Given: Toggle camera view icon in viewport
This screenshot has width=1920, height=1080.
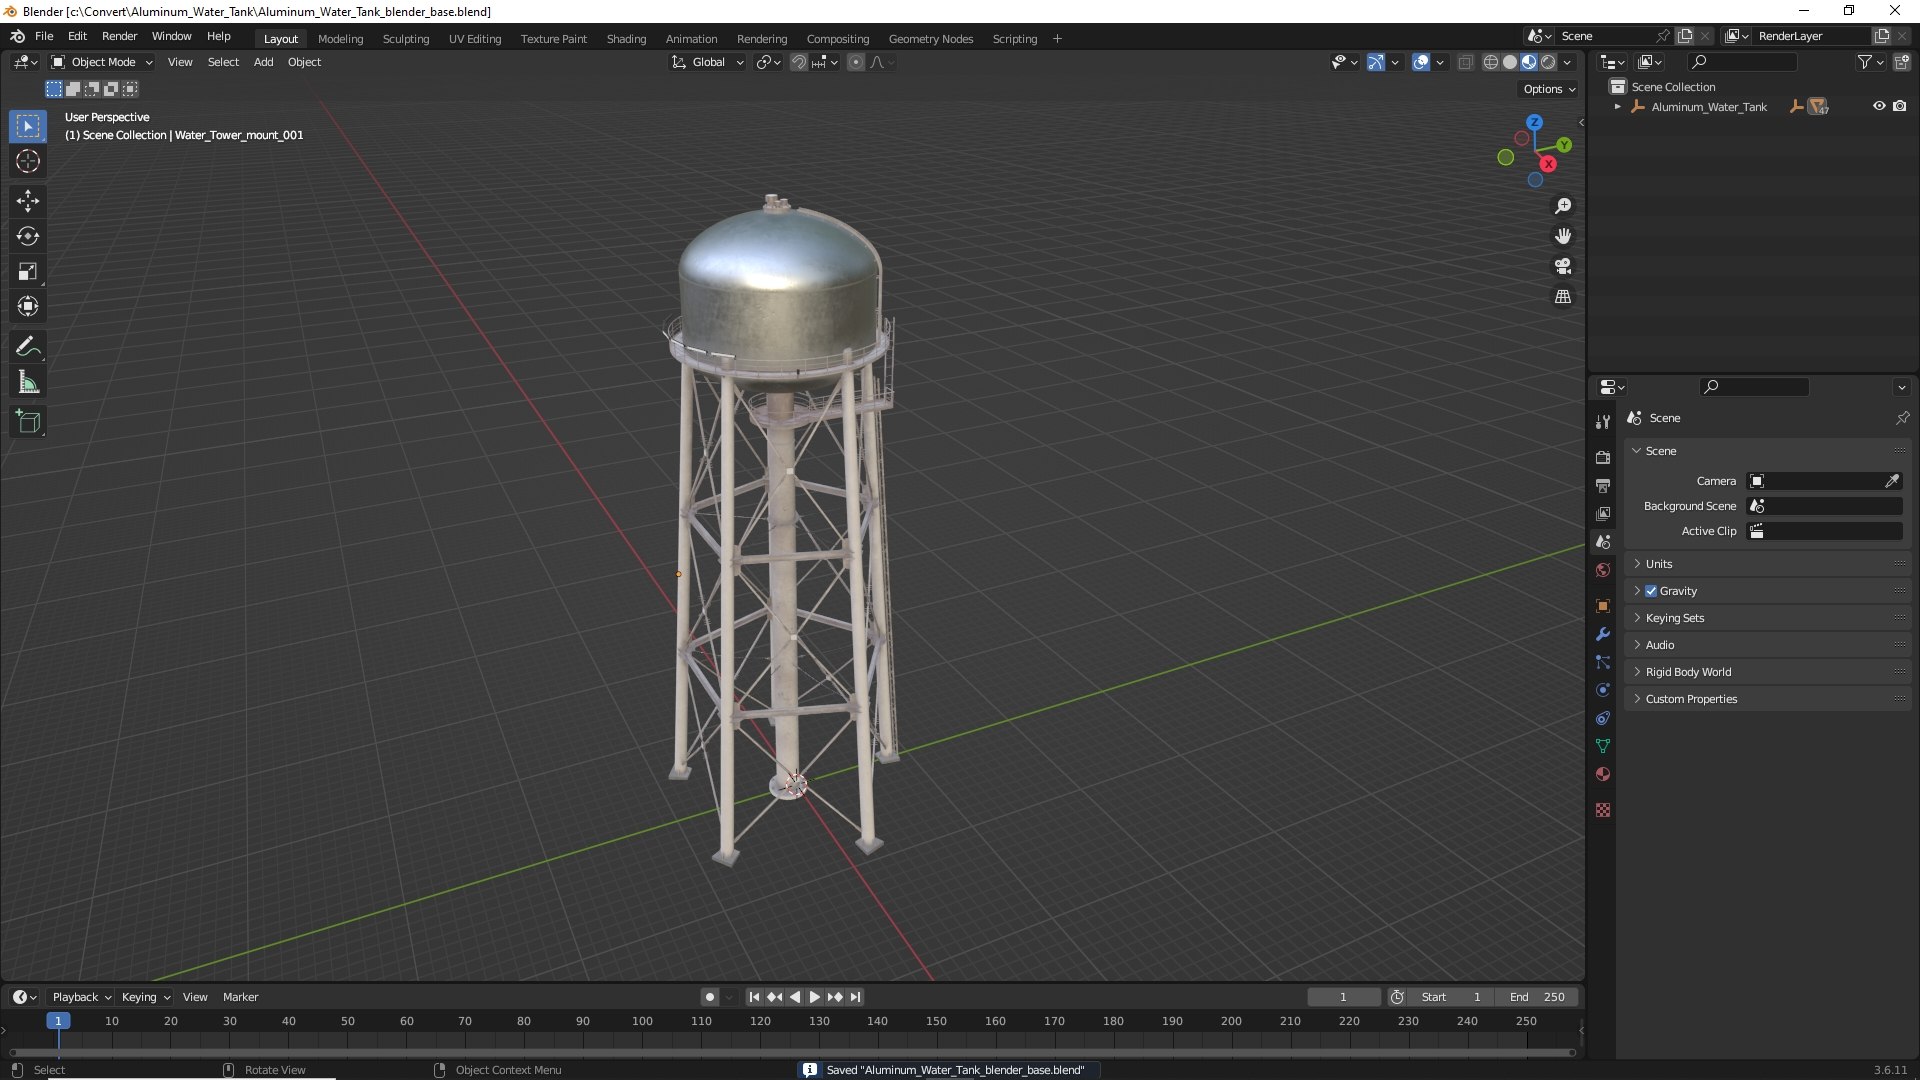Looking at the screenshot, I should tap(1563, 266).
